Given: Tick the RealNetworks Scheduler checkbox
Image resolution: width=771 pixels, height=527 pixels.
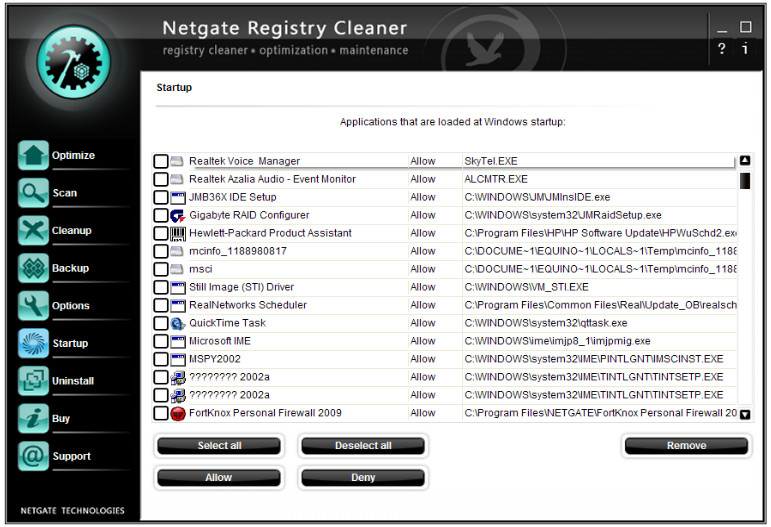Looking at the screenshot, I should 161,305.
